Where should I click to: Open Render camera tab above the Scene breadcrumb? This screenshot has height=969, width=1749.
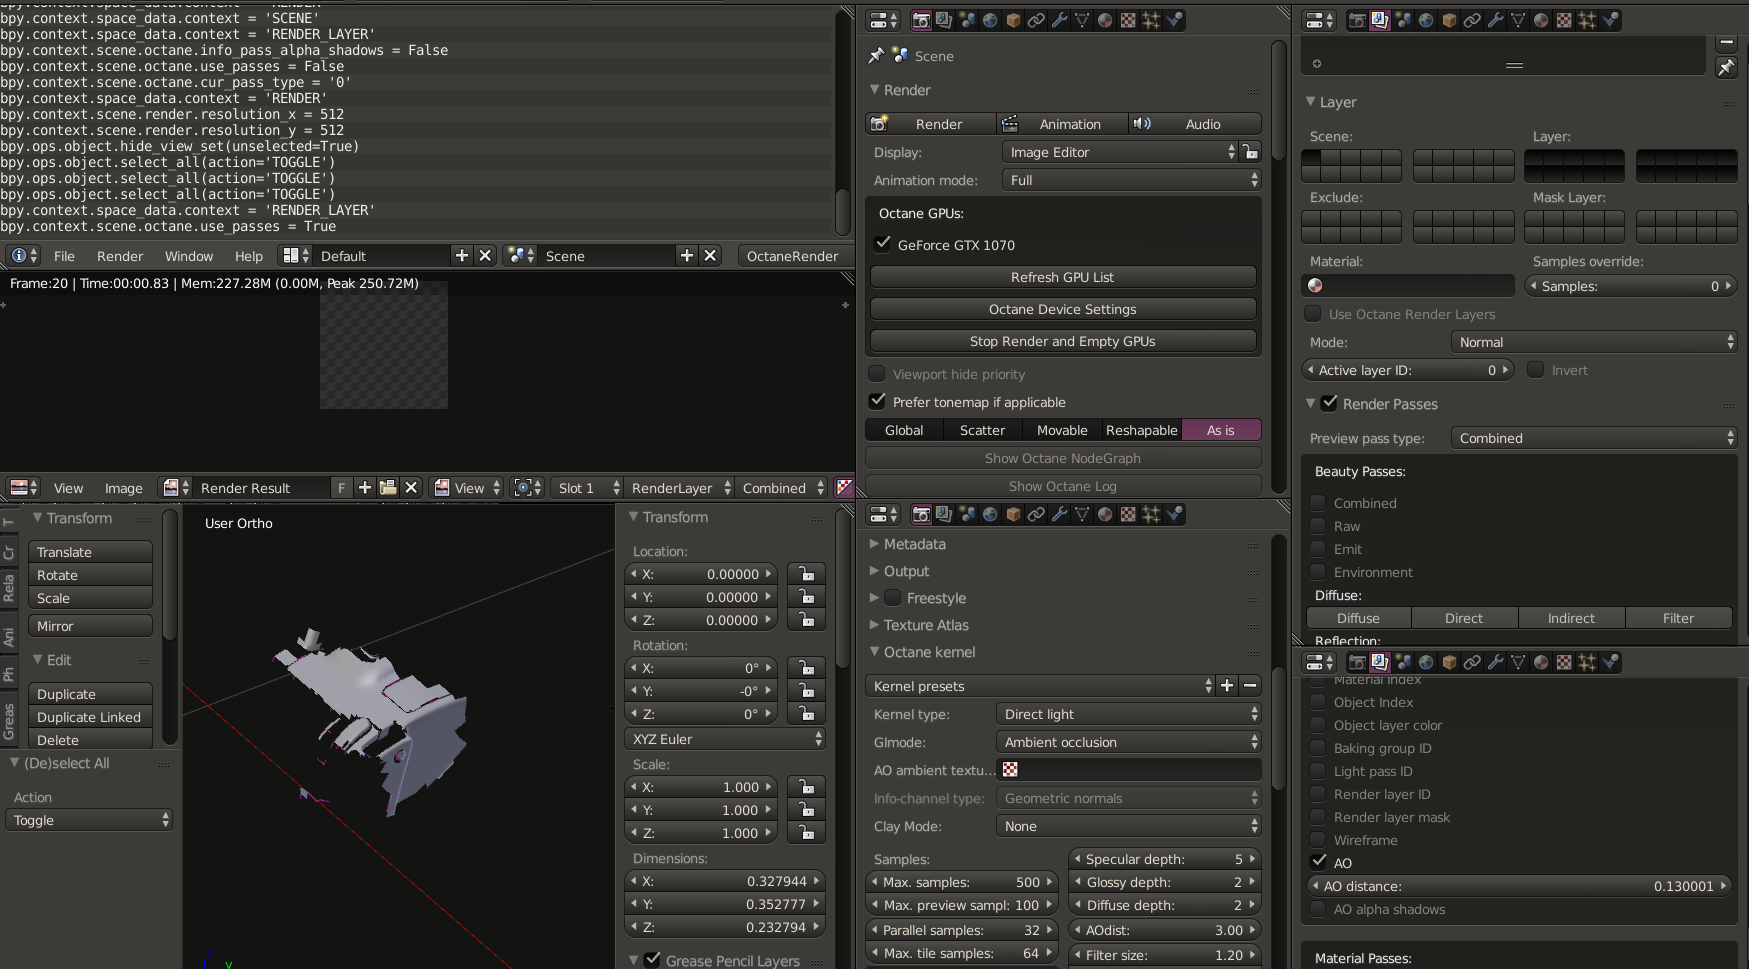point(921,20)
